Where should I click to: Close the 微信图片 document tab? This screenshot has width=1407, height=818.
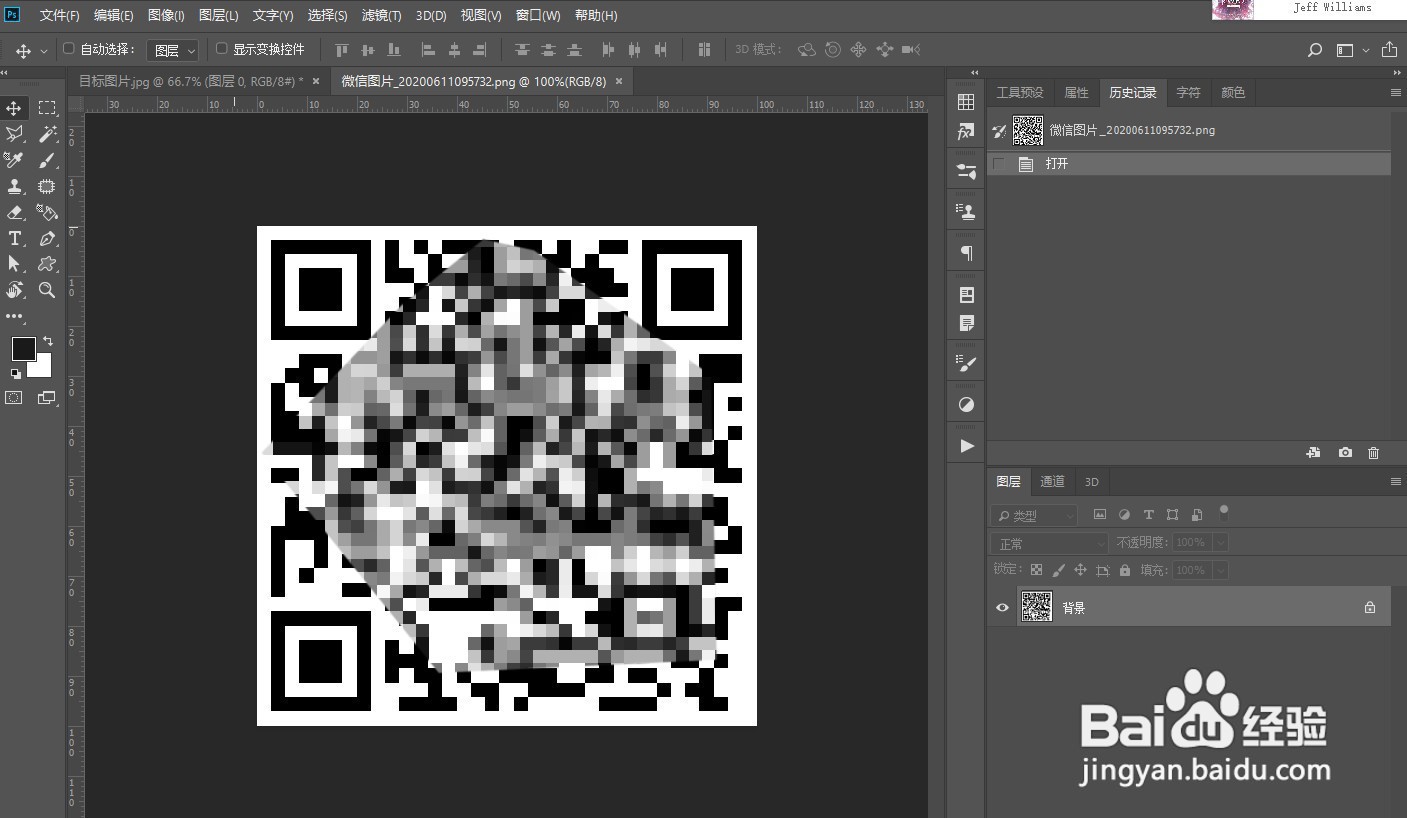coord(619,82)
